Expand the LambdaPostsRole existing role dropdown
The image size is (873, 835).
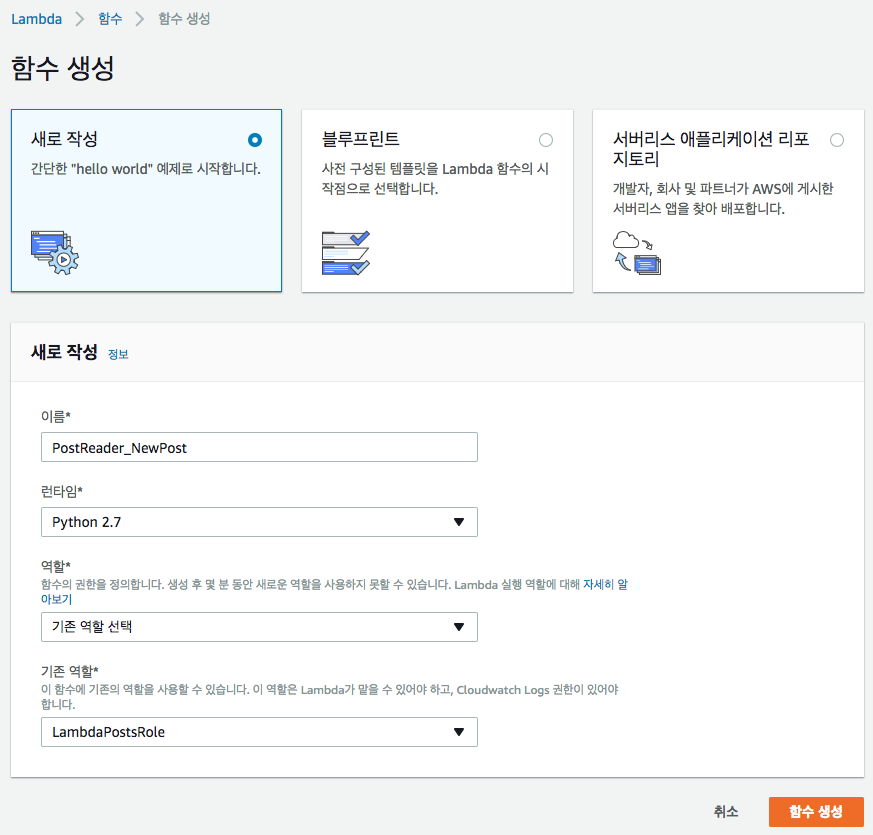point(259,732)
